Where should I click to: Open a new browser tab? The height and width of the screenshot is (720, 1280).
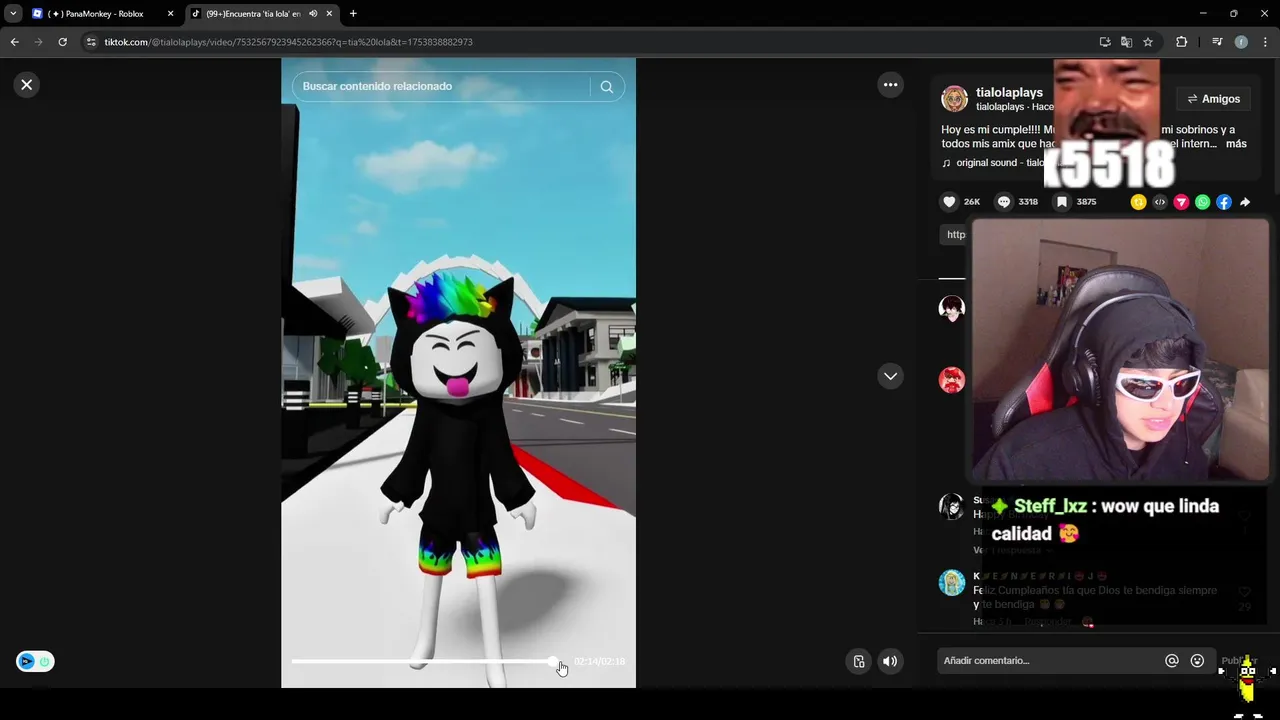[353, 14]
